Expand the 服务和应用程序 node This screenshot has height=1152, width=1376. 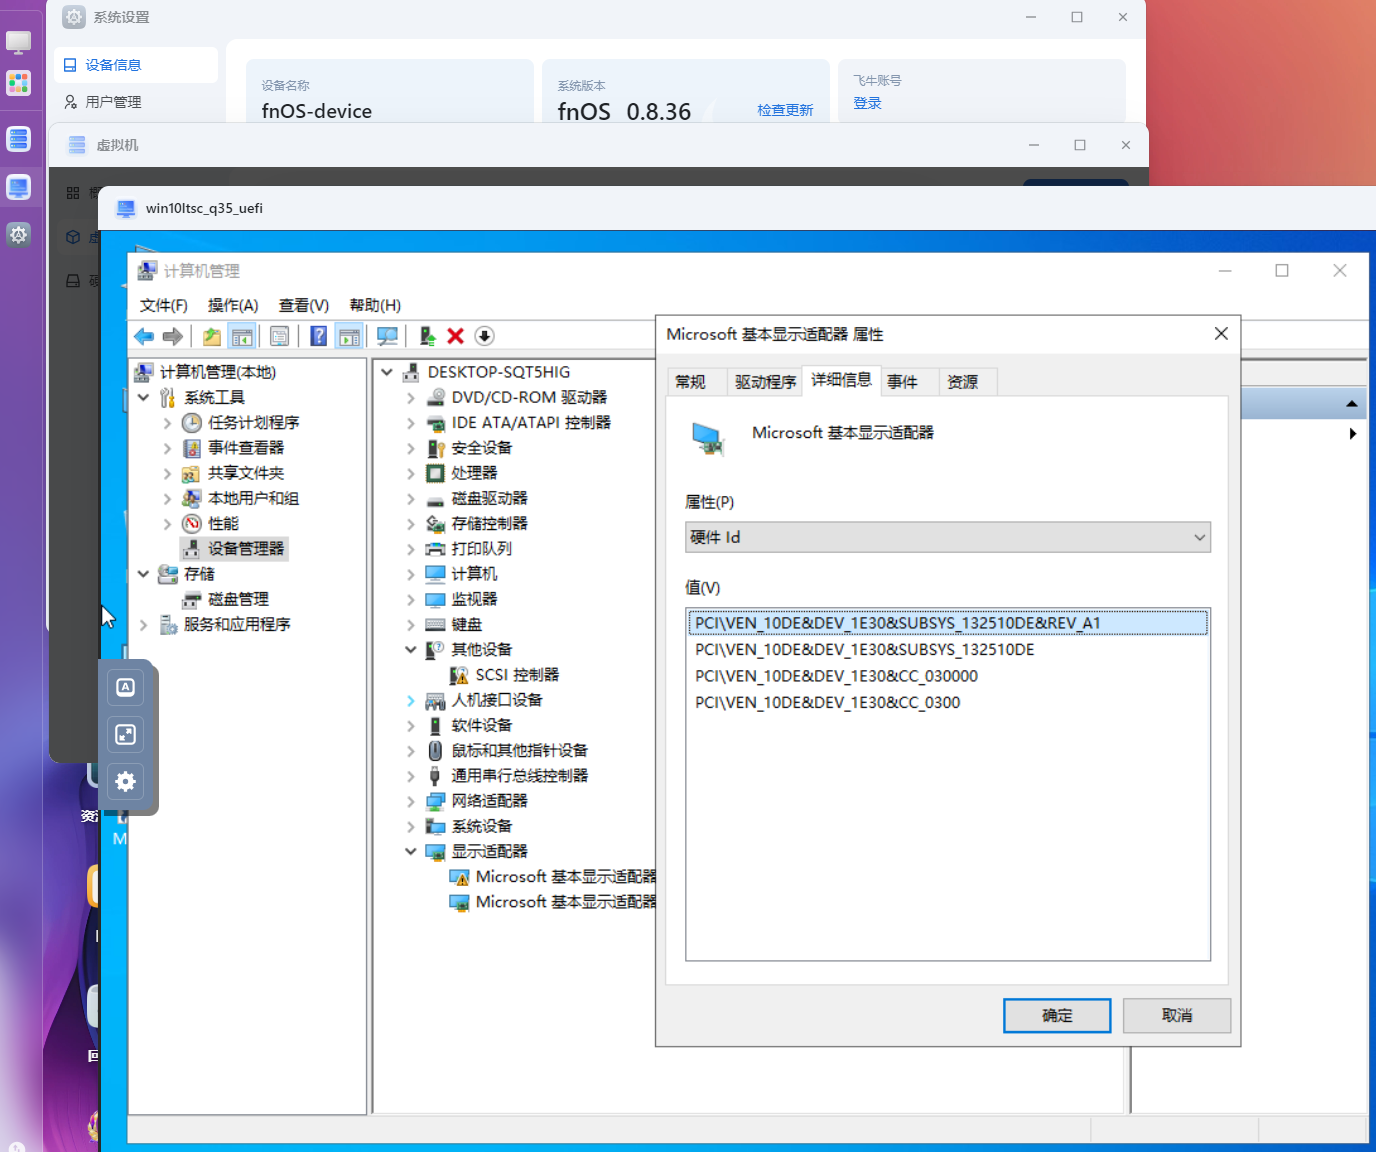[143, 625]
